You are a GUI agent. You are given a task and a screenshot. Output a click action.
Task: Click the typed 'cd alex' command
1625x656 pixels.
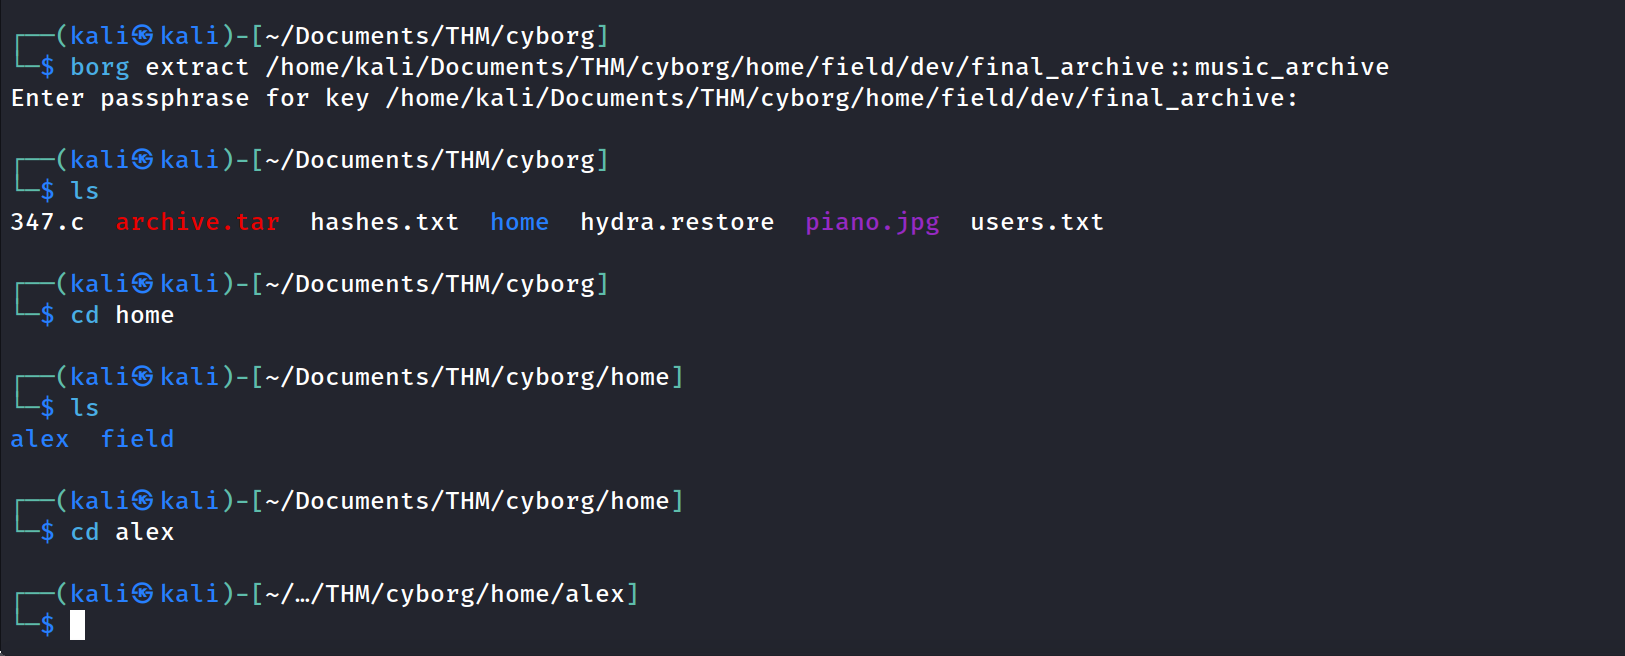coord(122,532)
